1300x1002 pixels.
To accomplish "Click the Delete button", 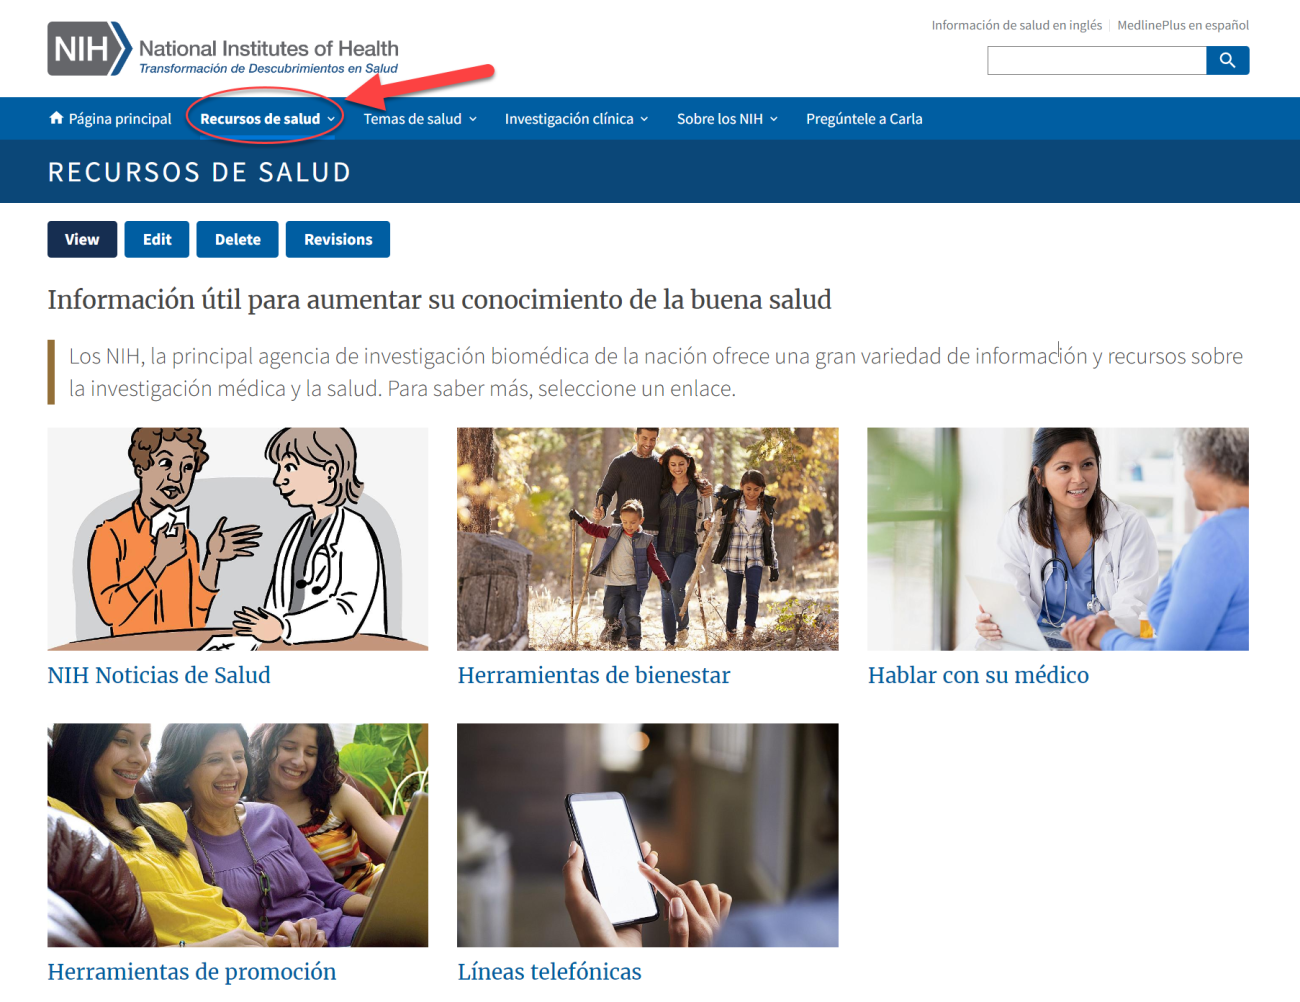I will (237, 239).
